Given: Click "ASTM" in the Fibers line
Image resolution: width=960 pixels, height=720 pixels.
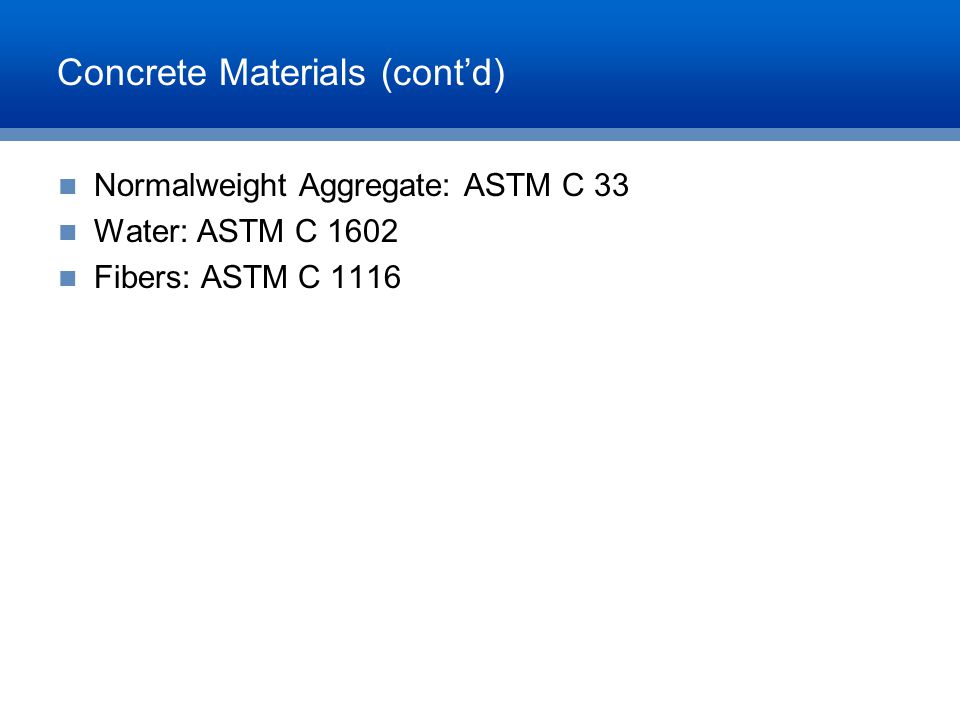Looking at the screenshot, I should (x=244, y=277).
